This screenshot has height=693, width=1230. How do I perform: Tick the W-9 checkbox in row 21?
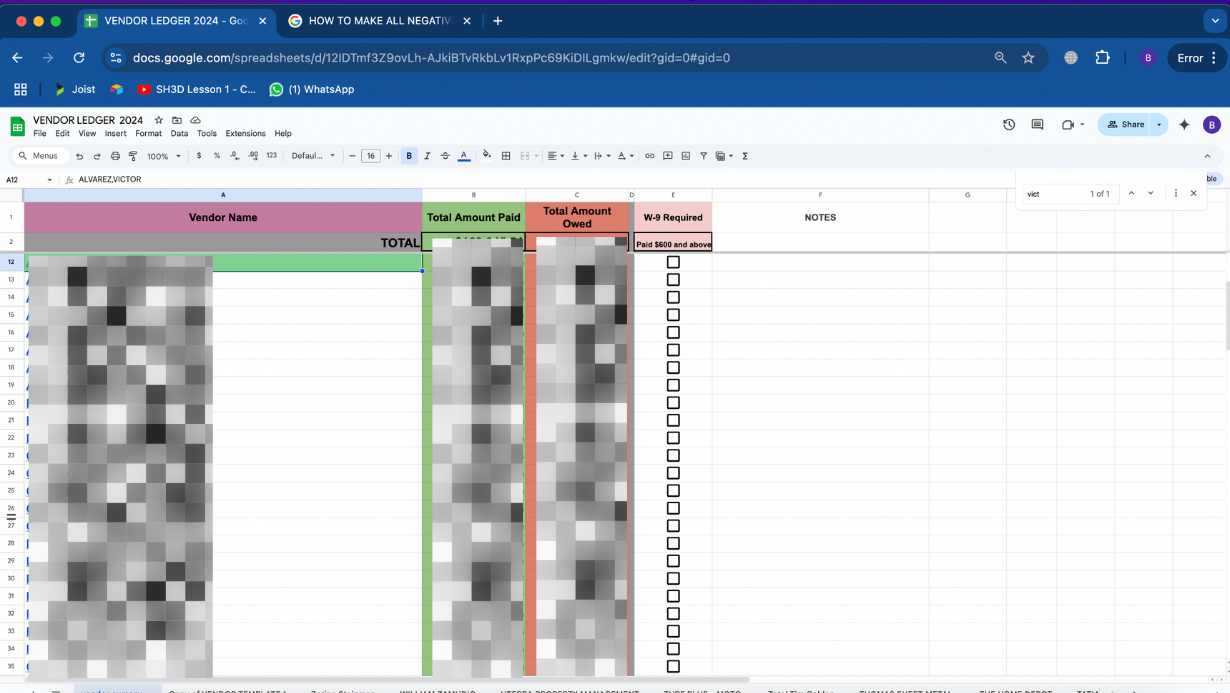tap(673, 420)
